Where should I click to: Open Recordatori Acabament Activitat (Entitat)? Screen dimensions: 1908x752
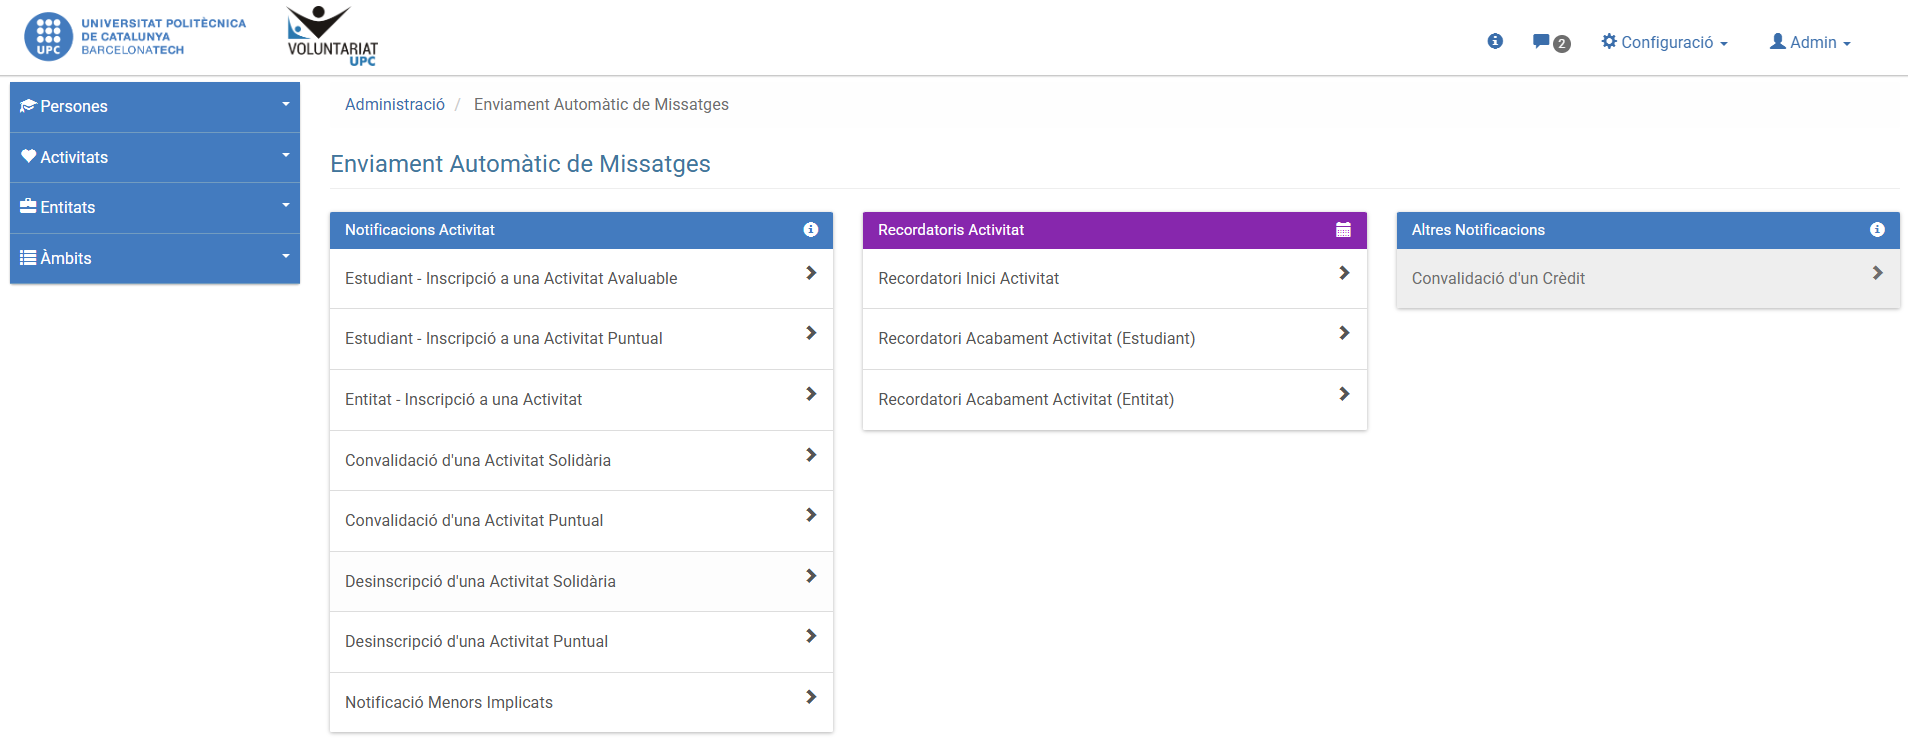click(1026, 400)
